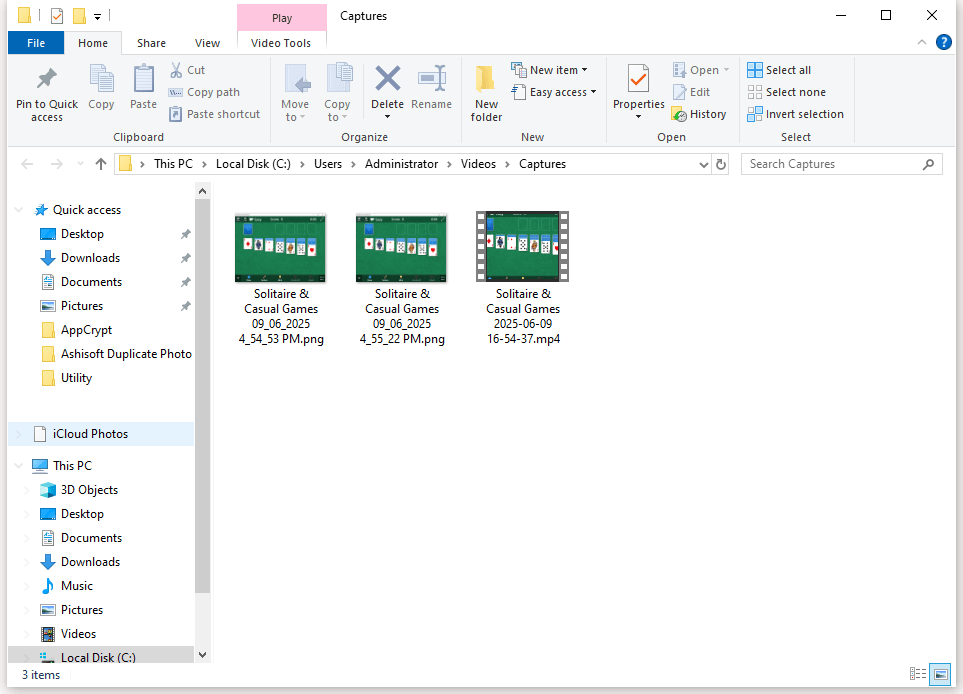The image size is (963, 694).
Task: Click the Pin to Quick access icon
Action: click(x=46, y=80)
